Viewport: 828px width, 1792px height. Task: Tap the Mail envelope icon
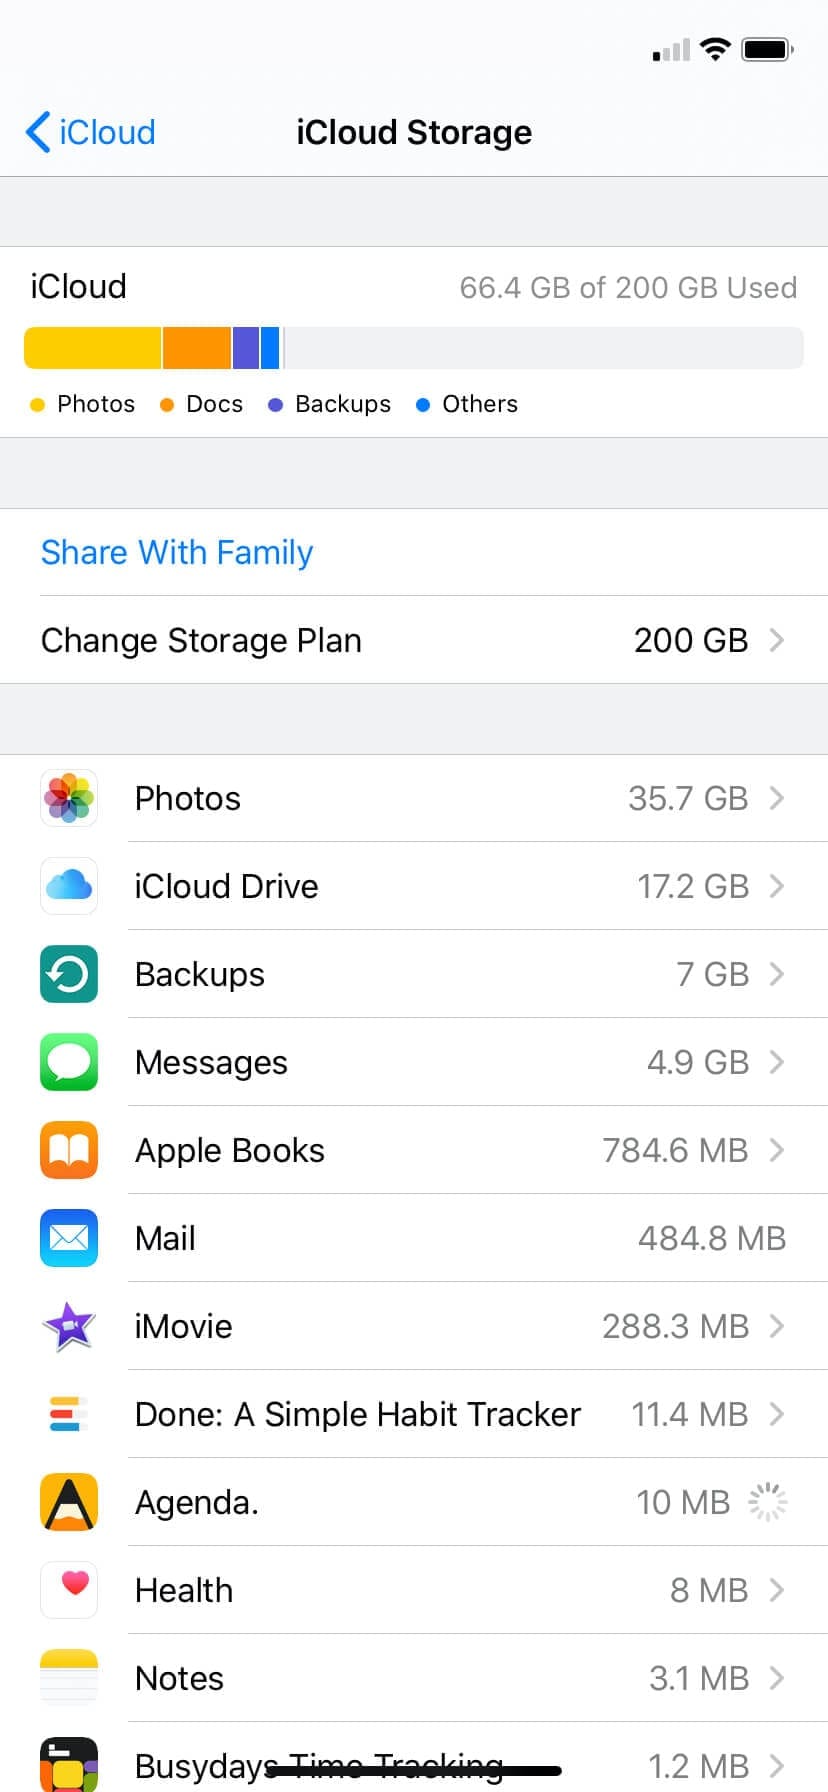tap(68, 1238)
